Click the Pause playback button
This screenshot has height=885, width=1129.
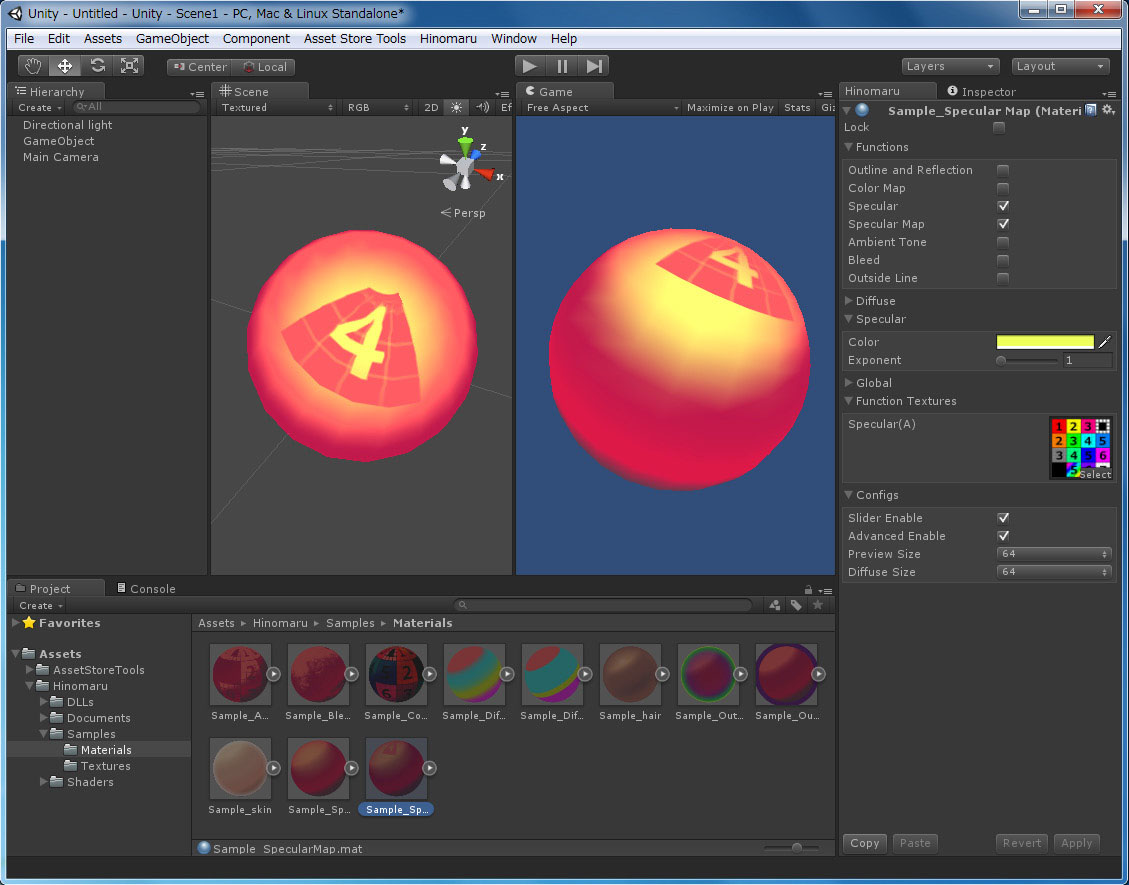click(562, 66)
